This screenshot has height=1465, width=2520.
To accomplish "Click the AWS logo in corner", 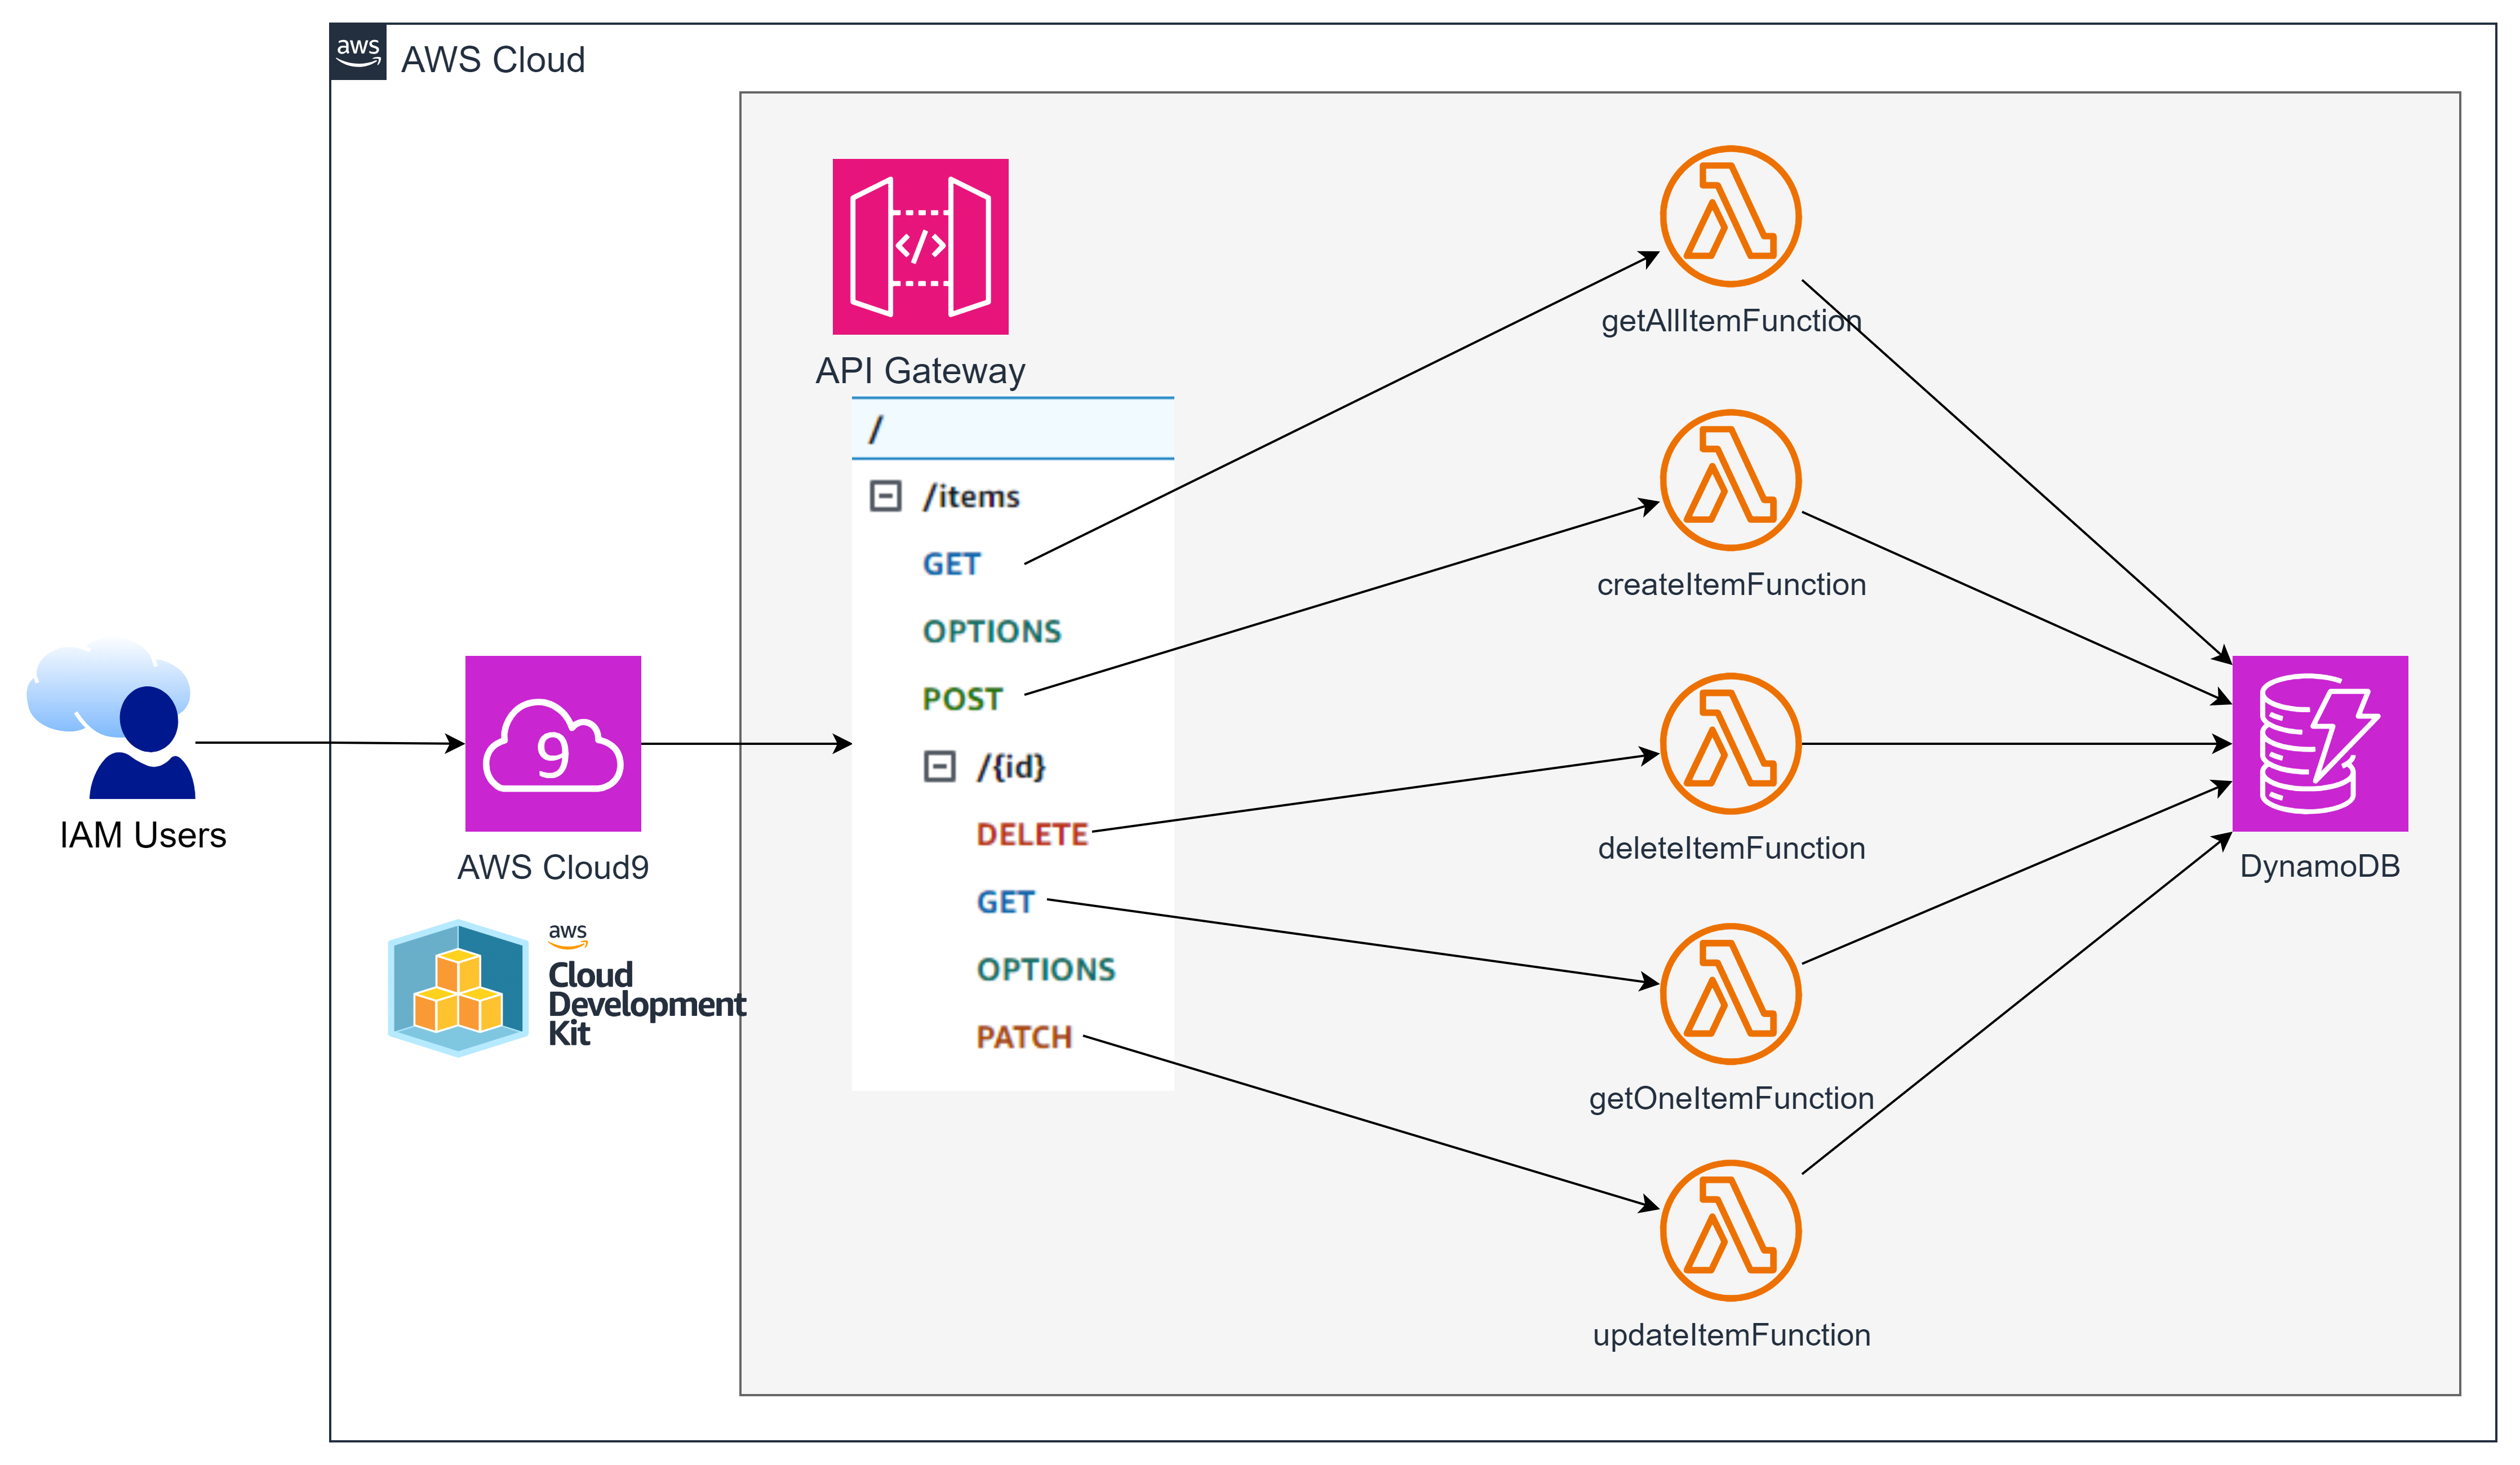I will tap(358, 52).
